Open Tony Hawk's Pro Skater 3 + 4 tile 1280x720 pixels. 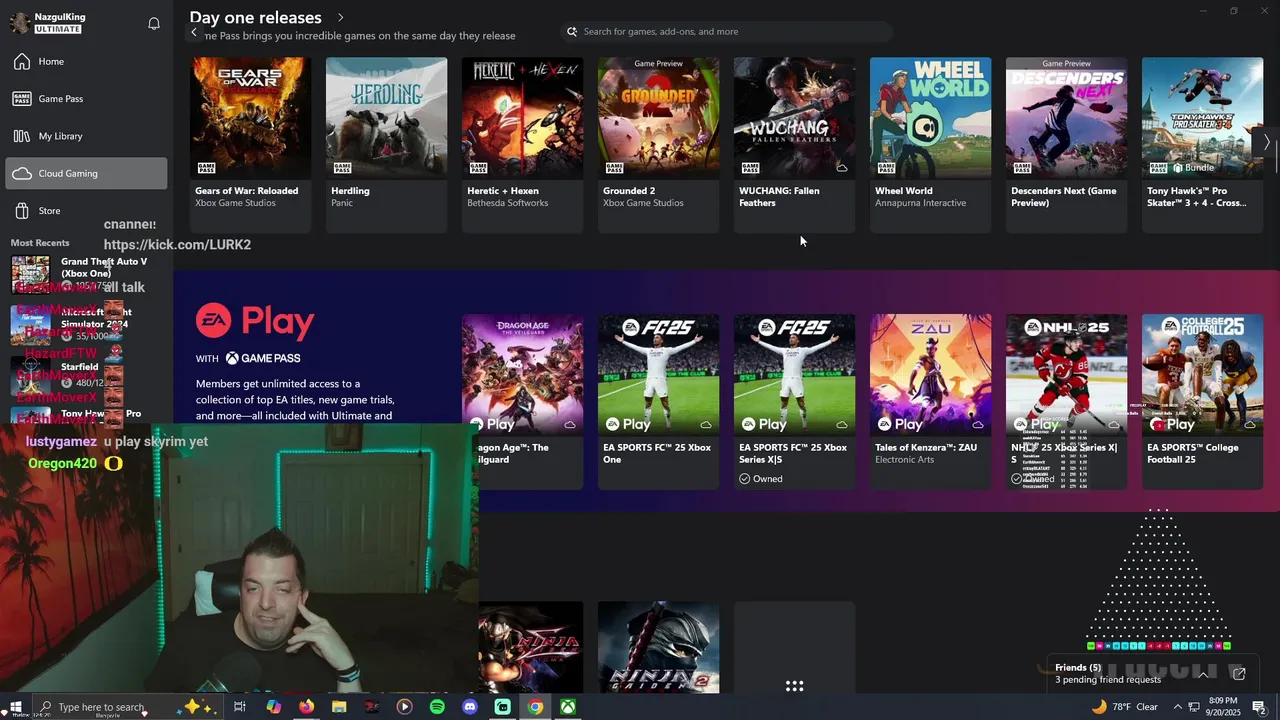click(x=1202, y=145)
